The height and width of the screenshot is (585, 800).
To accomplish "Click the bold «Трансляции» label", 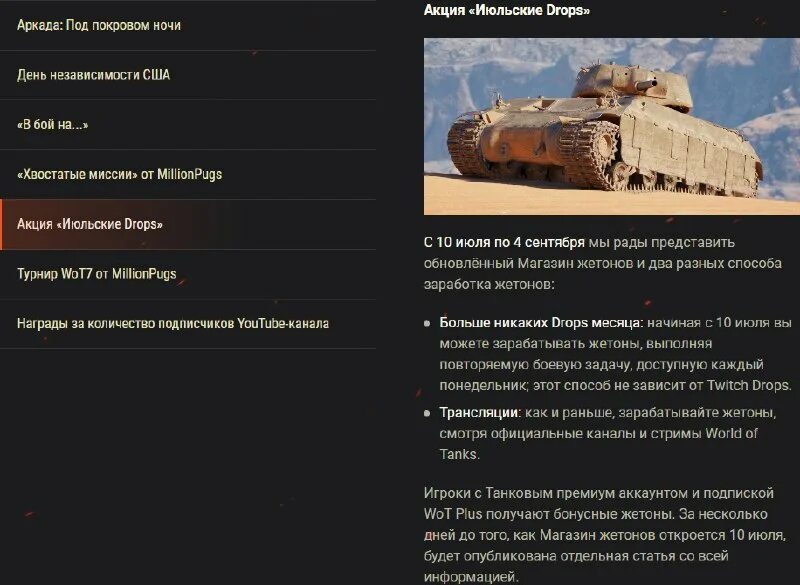I will click(479, 413).
